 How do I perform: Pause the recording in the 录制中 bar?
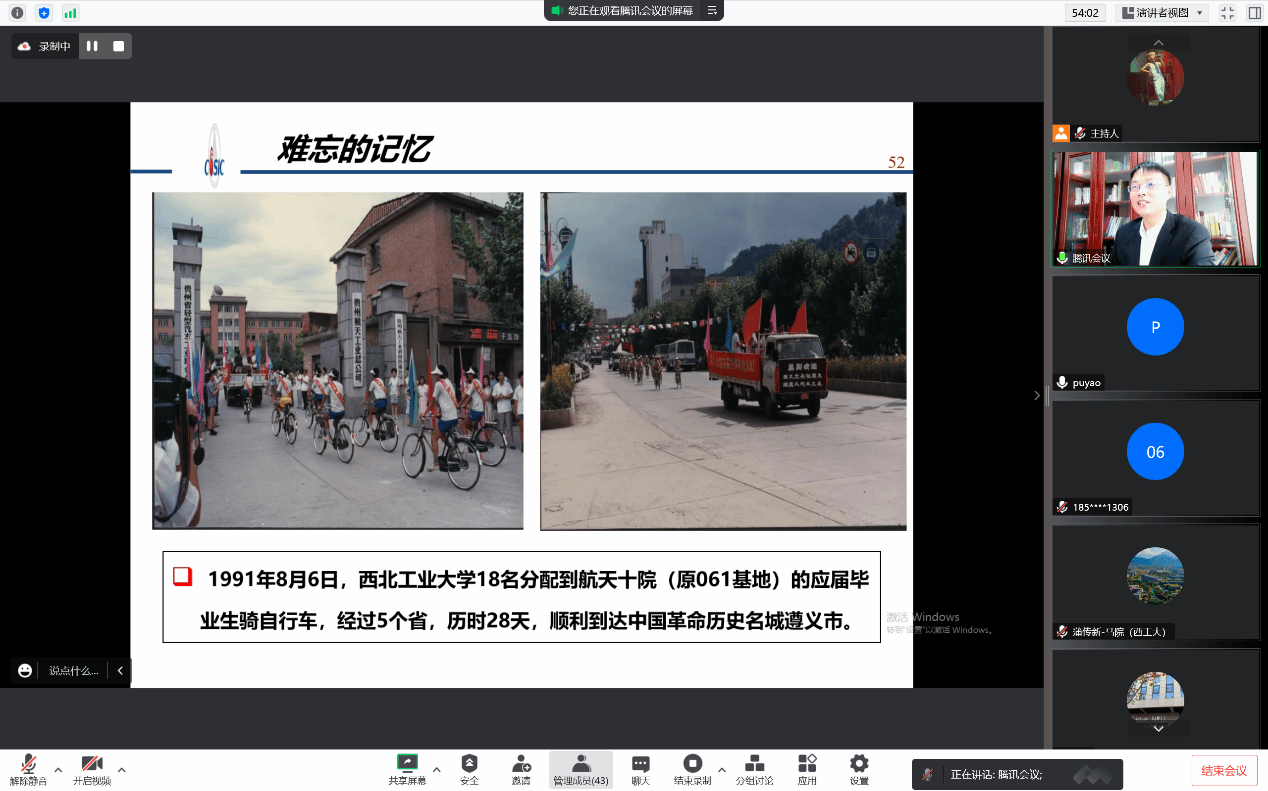[92, 46]
